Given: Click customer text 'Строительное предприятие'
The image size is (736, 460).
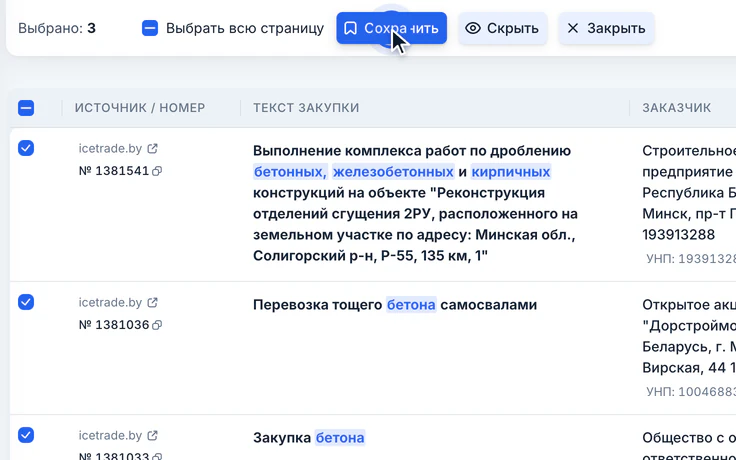Looking at the screenshot, I should pos(689,161).
